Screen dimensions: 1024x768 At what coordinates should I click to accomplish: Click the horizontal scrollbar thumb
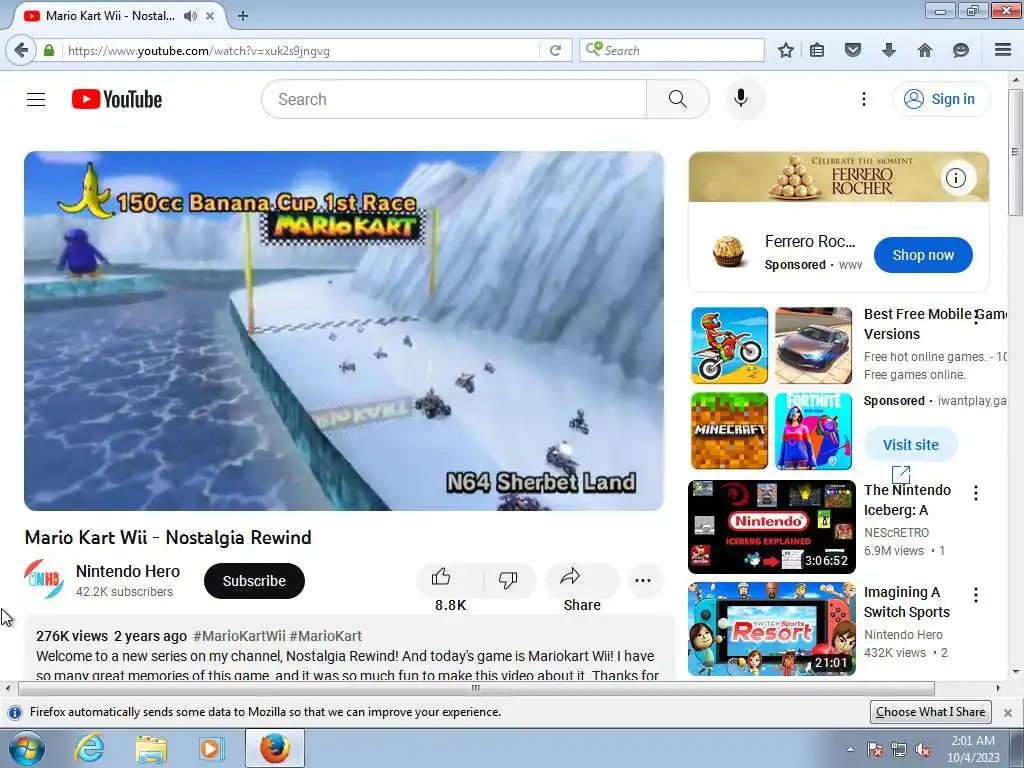(476, 688)
